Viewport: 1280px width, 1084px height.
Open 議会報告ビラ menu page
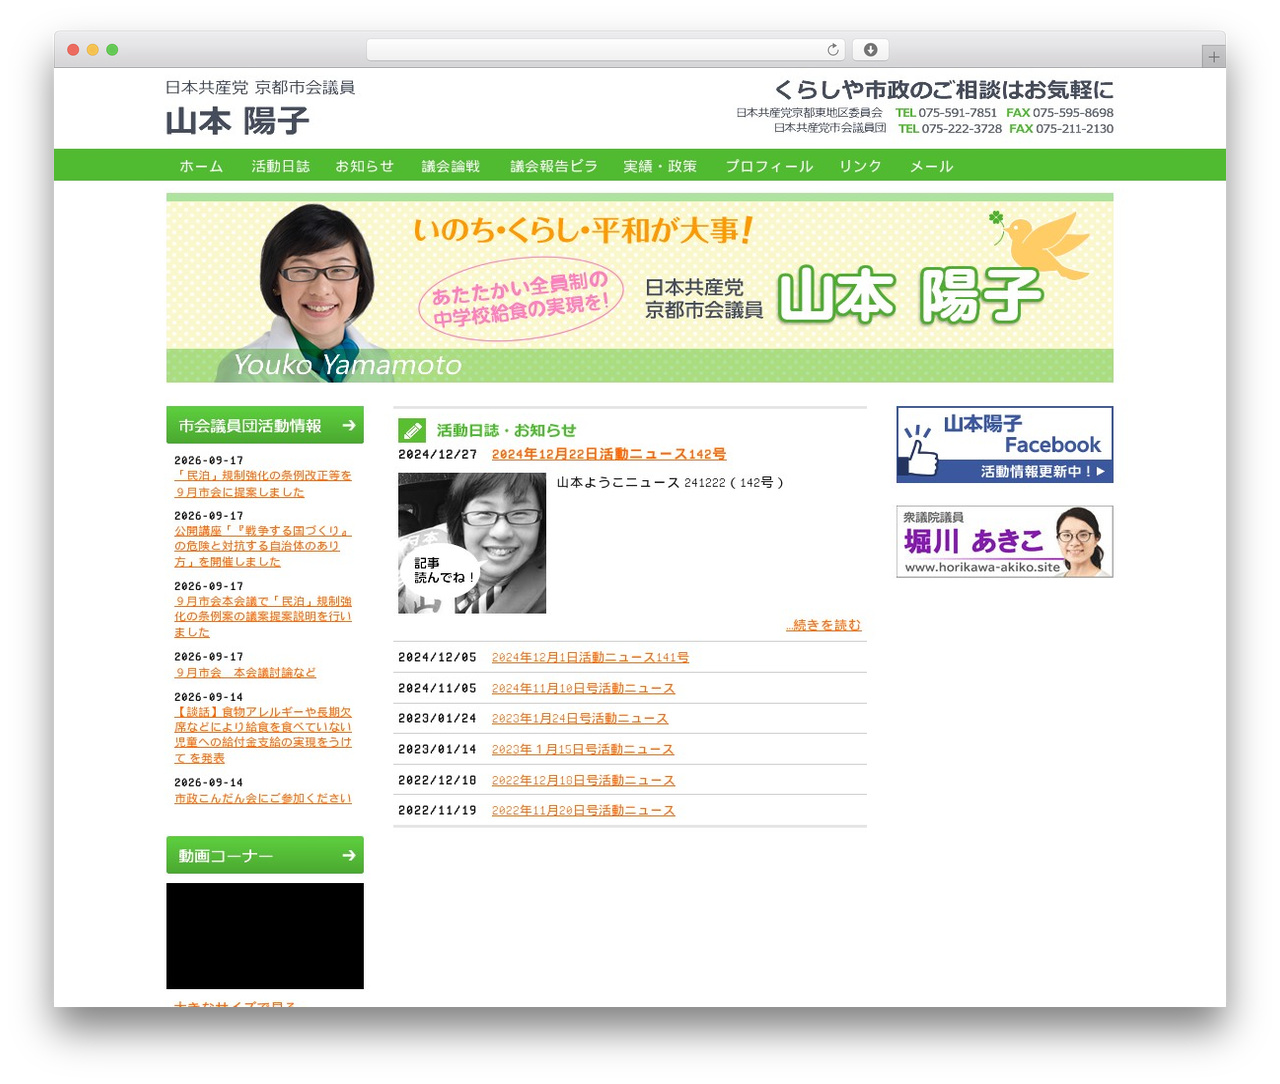554,166
